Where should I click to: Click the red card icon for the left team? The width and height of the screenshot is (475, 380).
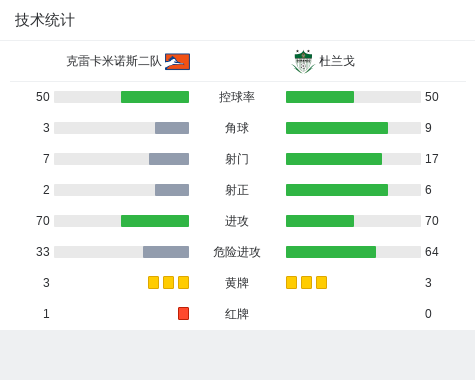coord(183,313)
